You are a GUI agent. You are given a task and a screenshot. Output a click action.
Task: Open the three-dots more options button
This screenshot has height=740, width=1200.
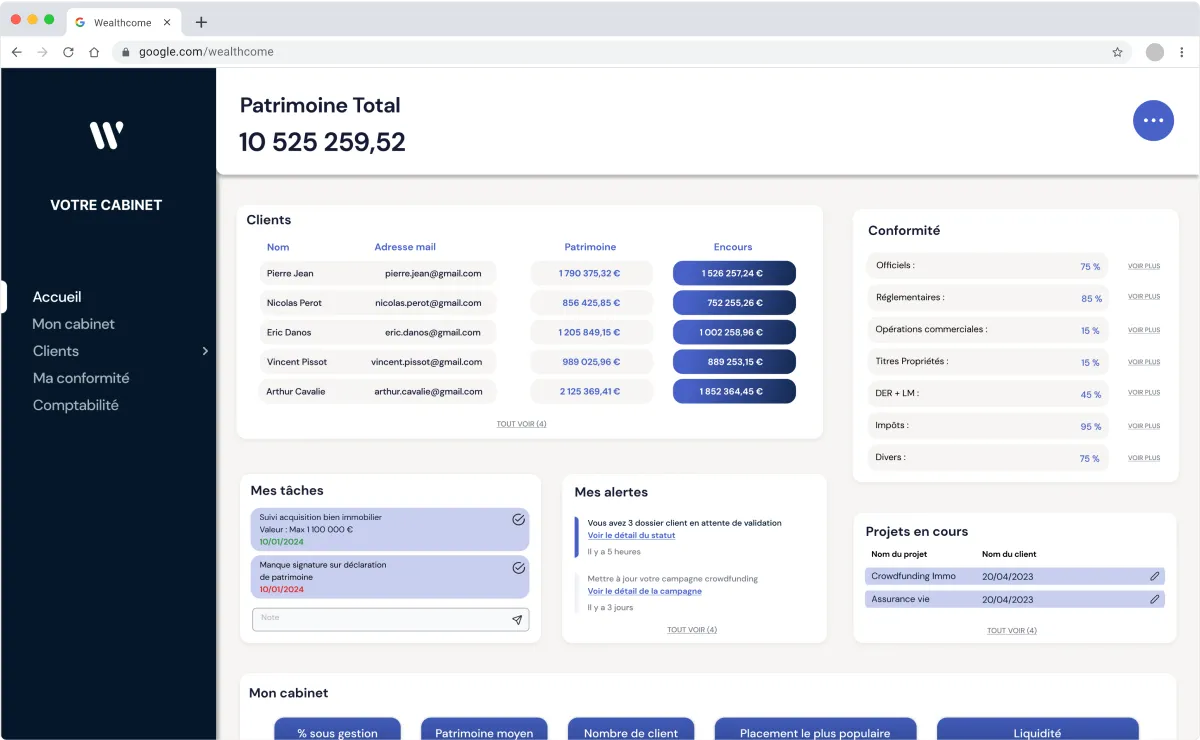1153,120
